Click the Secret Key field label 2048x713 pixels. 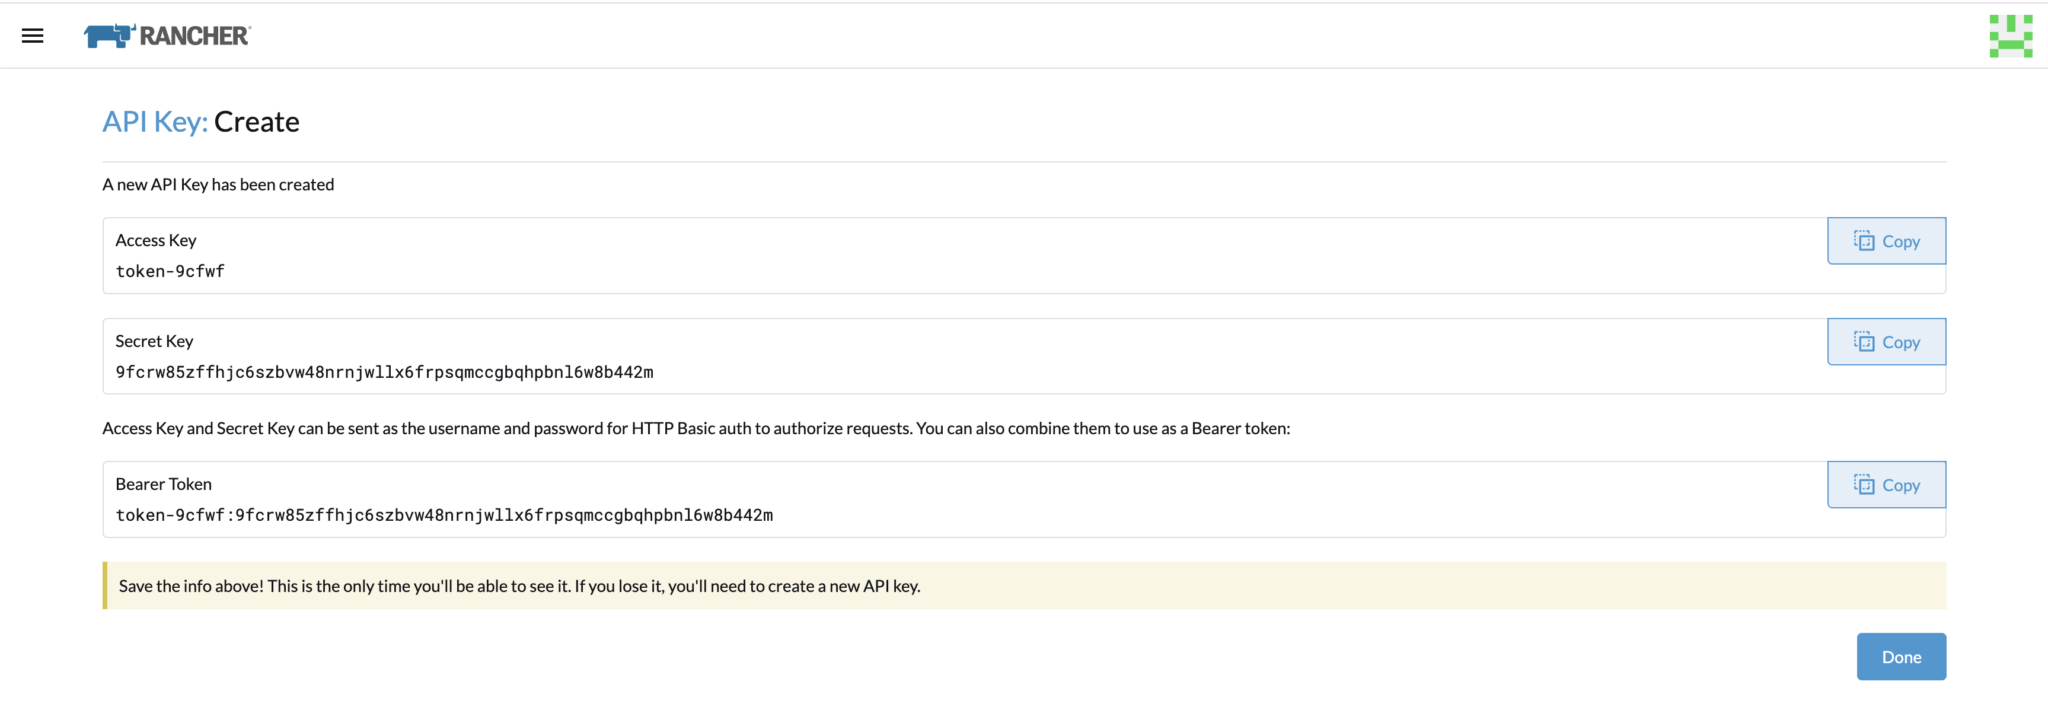(x=154, y=341)
